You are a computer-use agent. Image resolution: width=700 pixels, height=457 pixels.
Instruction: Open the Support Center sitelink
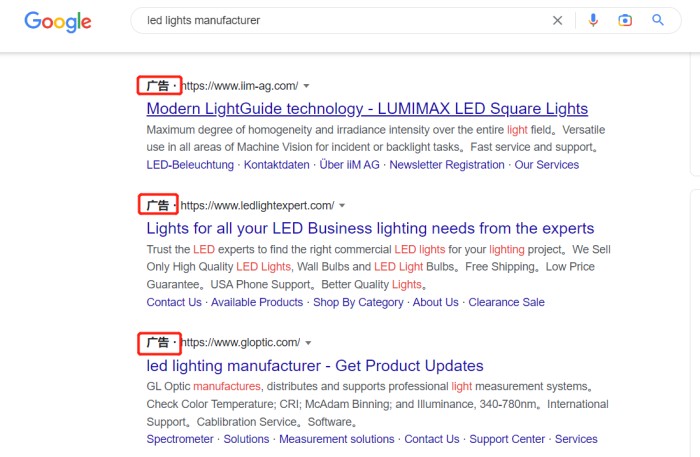pos(507,439)
